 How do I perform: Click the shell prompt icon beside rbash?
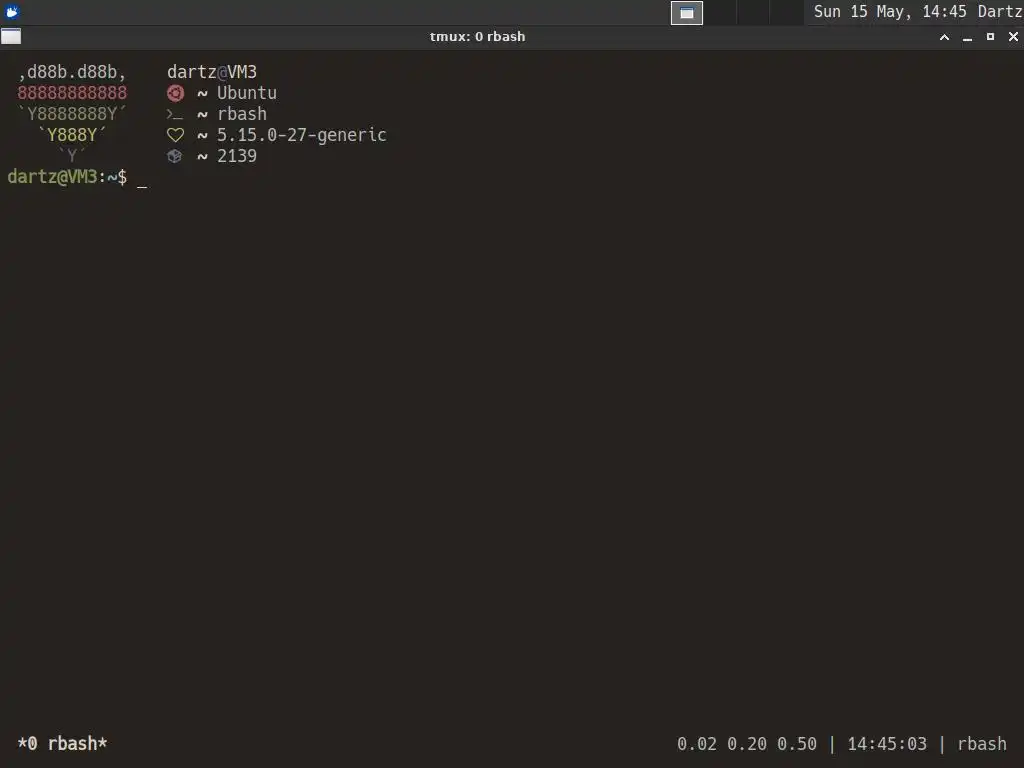174,114
